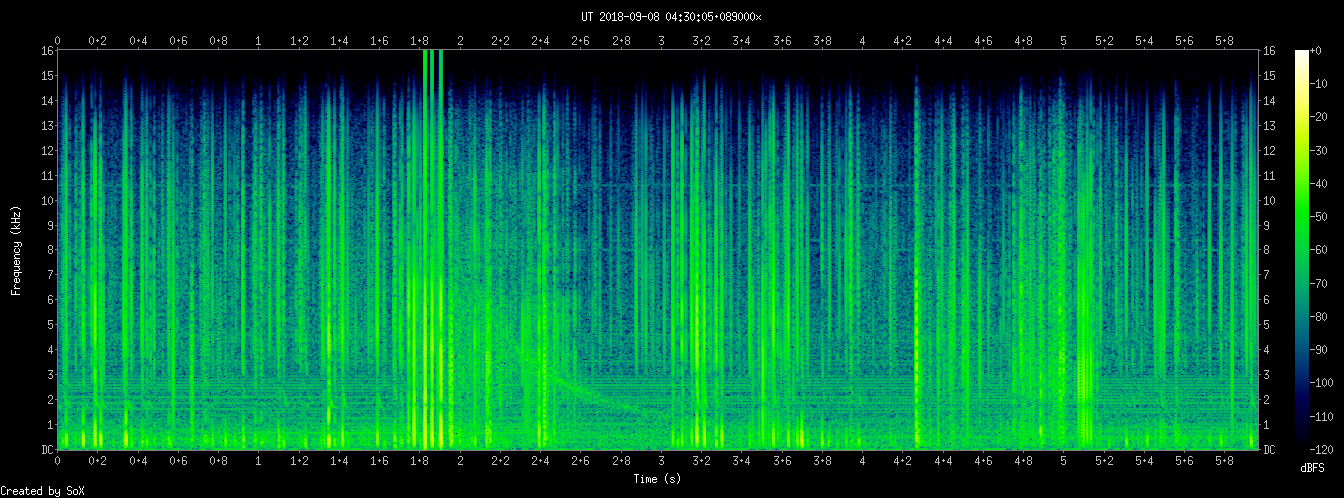Click the white top of the dBFS color bar
The image size is (1344, 498).
1302,53
